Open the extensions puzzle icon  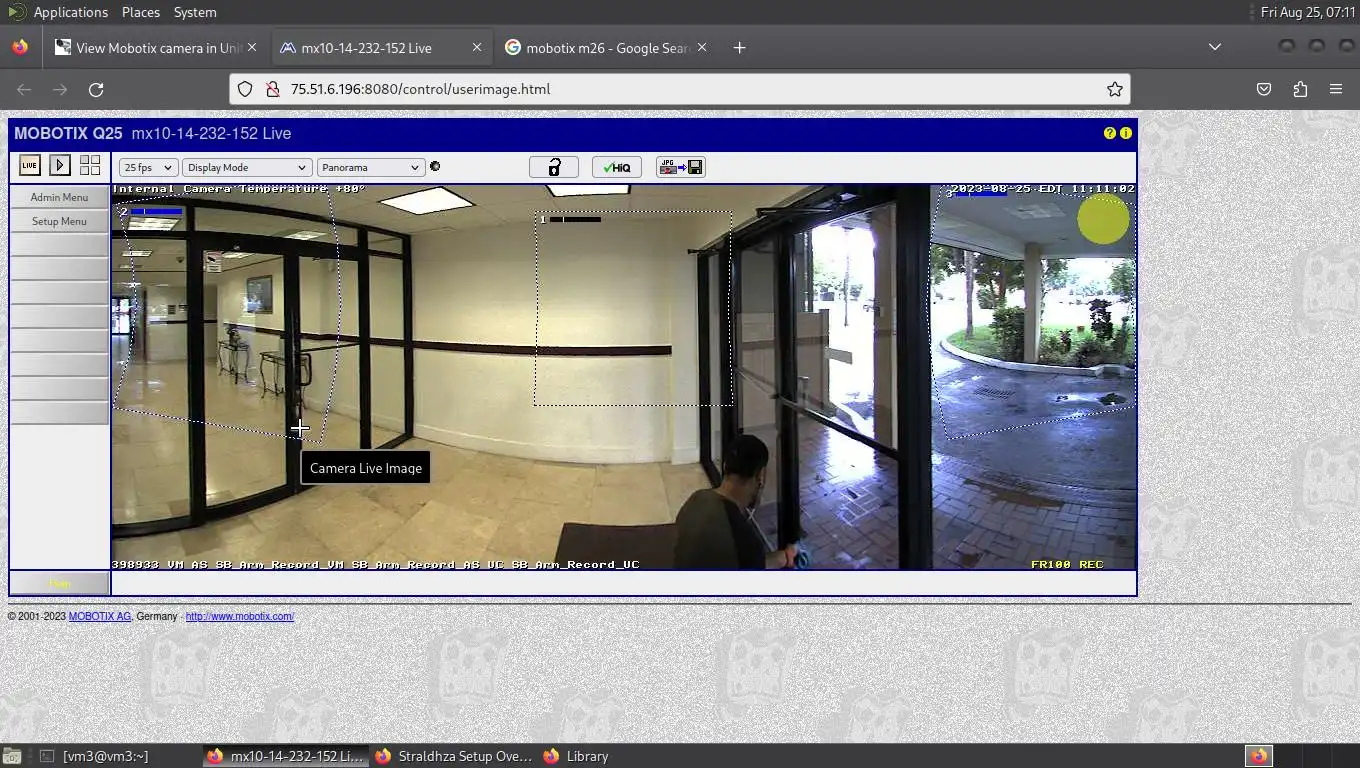(x=1300, y=89)
